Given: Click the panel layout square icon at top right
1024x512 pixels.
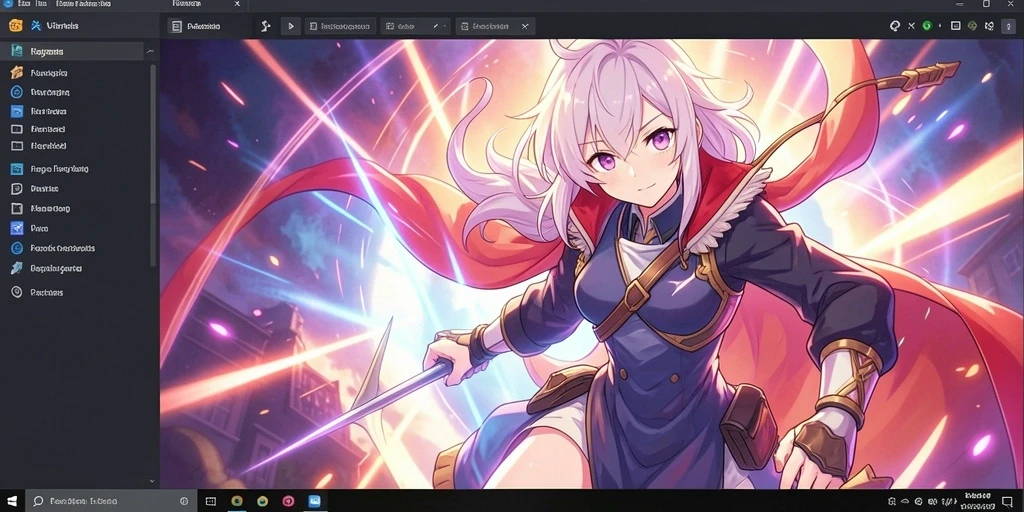Looking at the screenshot, I should [955, 26].
